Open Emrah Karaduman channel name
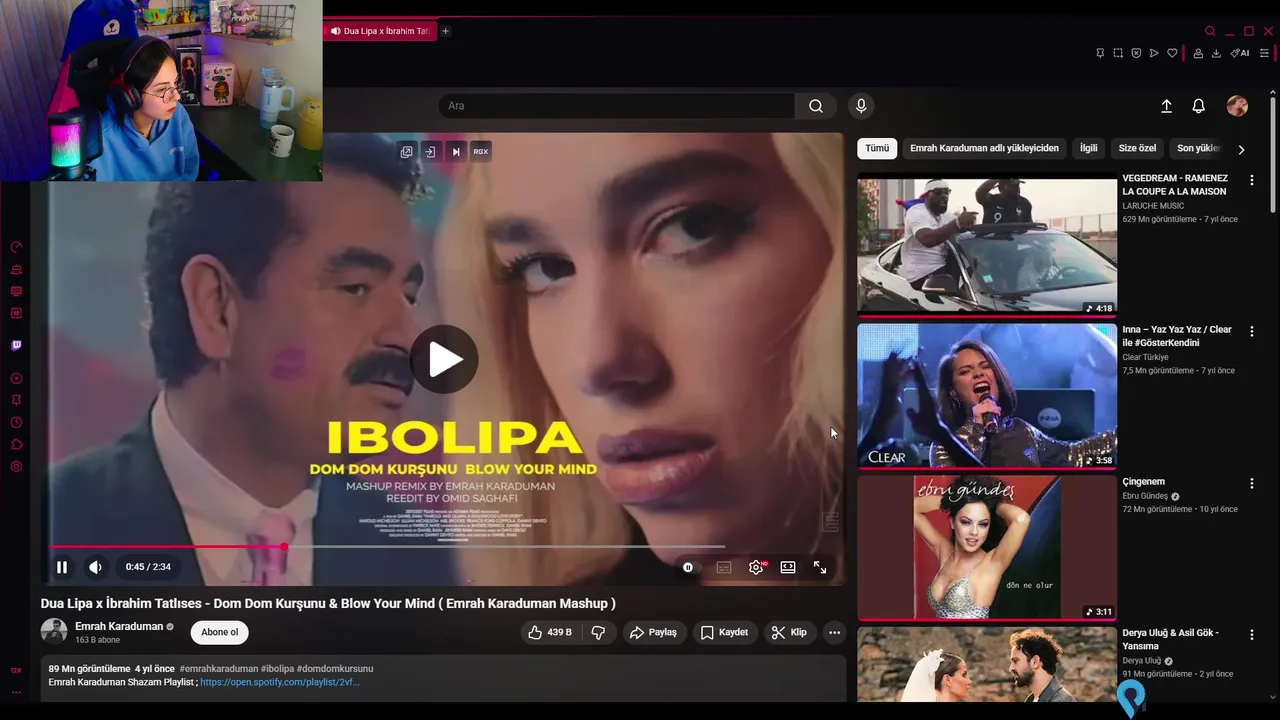 (119, 626)
